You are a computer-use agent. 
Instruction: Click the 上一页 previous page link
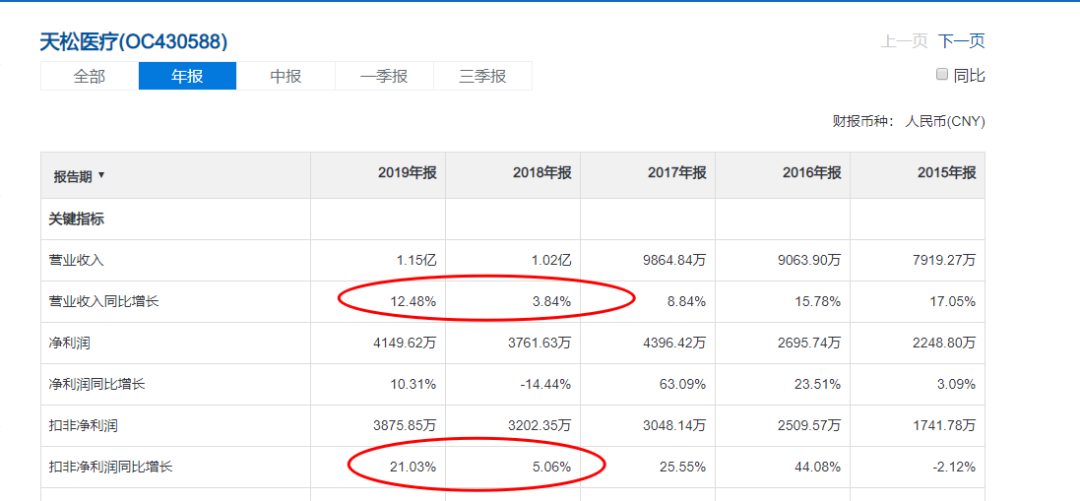point(904,41)
